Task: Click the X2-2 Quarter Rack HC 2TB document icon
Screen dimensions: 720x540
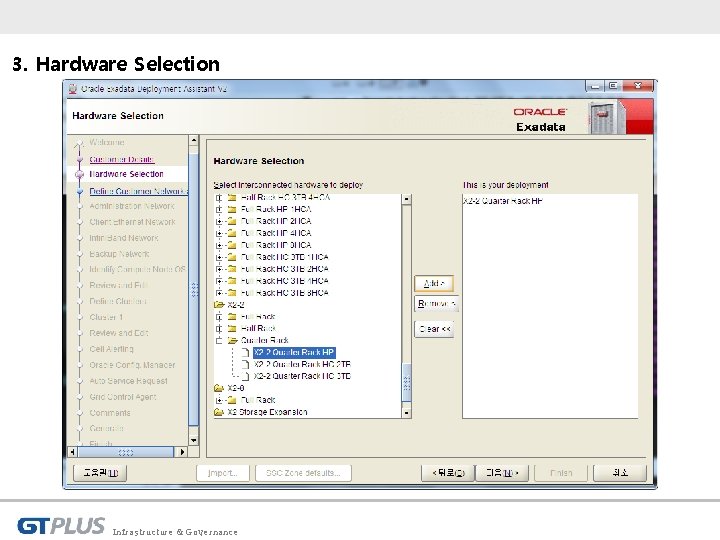Action: coord(245,365)
